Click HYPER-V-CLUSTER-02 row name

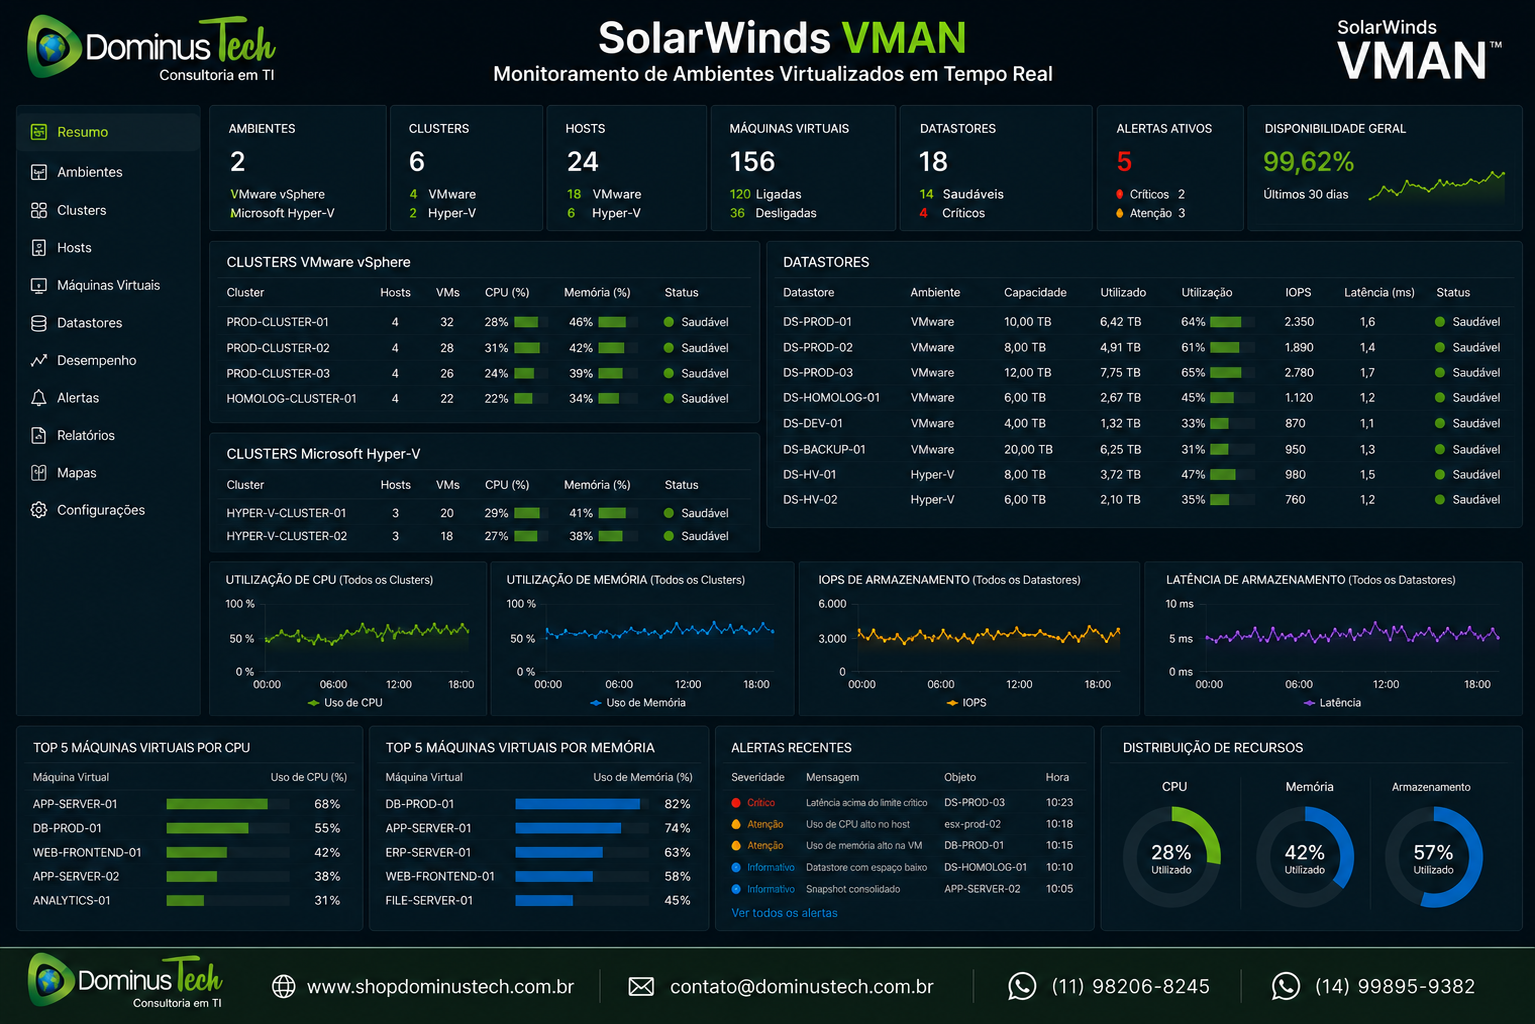286,536
